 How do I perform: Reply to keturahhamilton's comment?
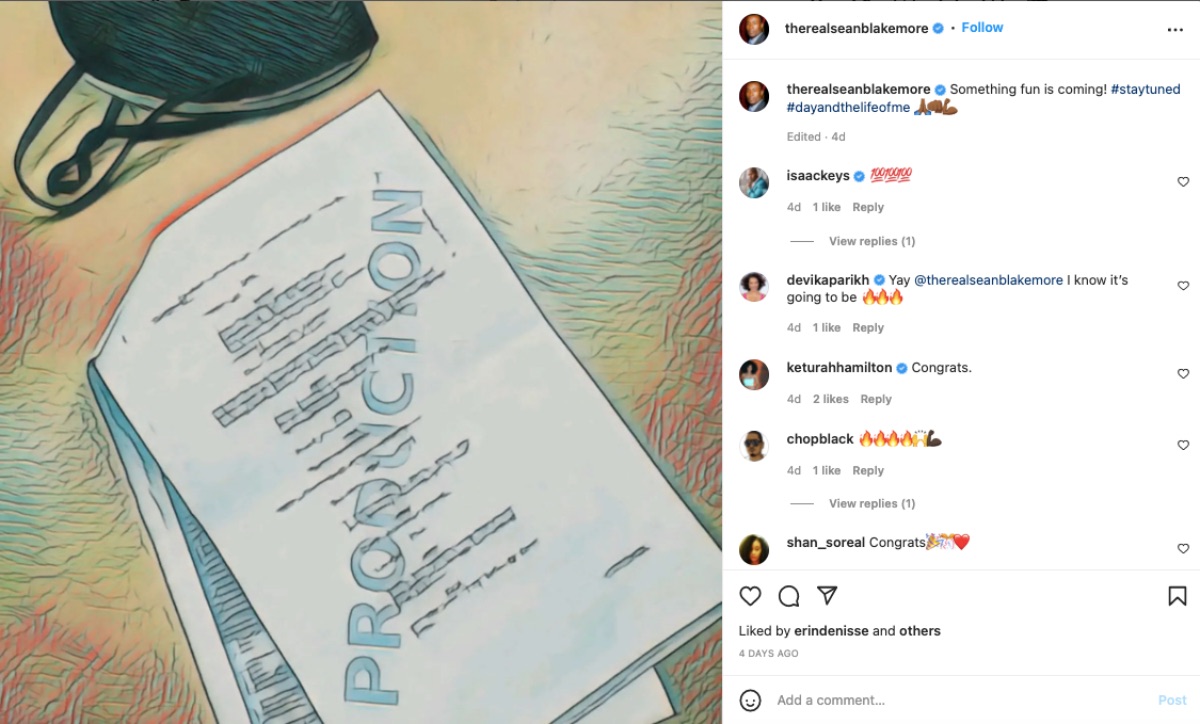tap(876, 399)
